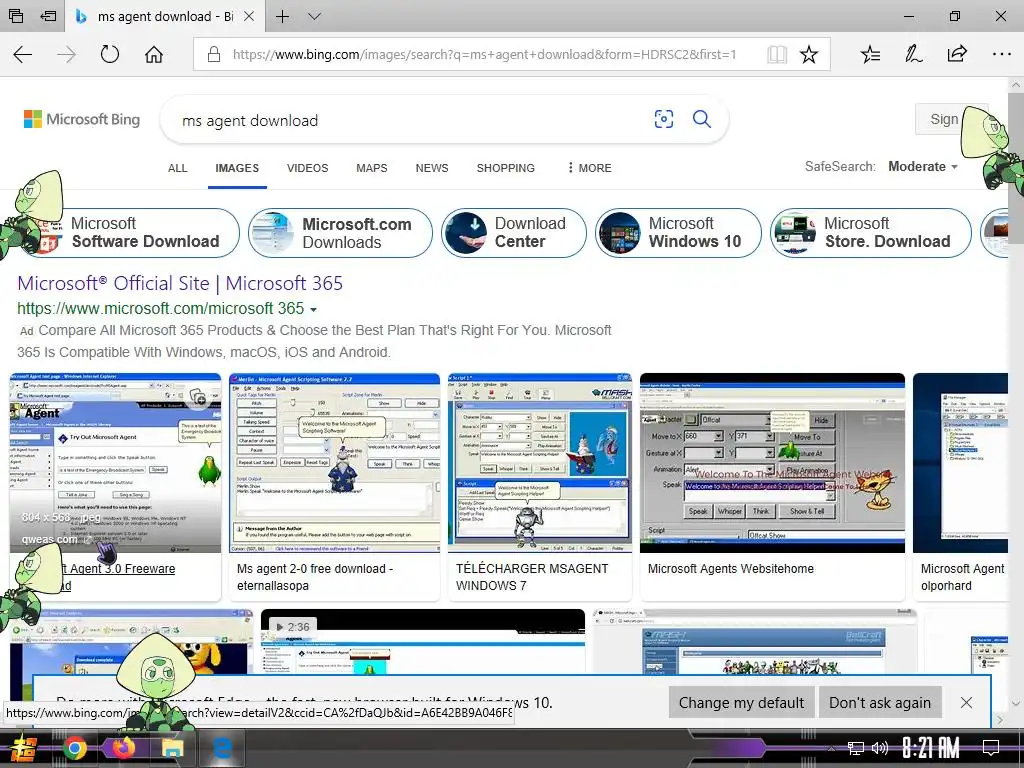Click the set tabs aside icon
1024x768 pixels.
(48, 16)
